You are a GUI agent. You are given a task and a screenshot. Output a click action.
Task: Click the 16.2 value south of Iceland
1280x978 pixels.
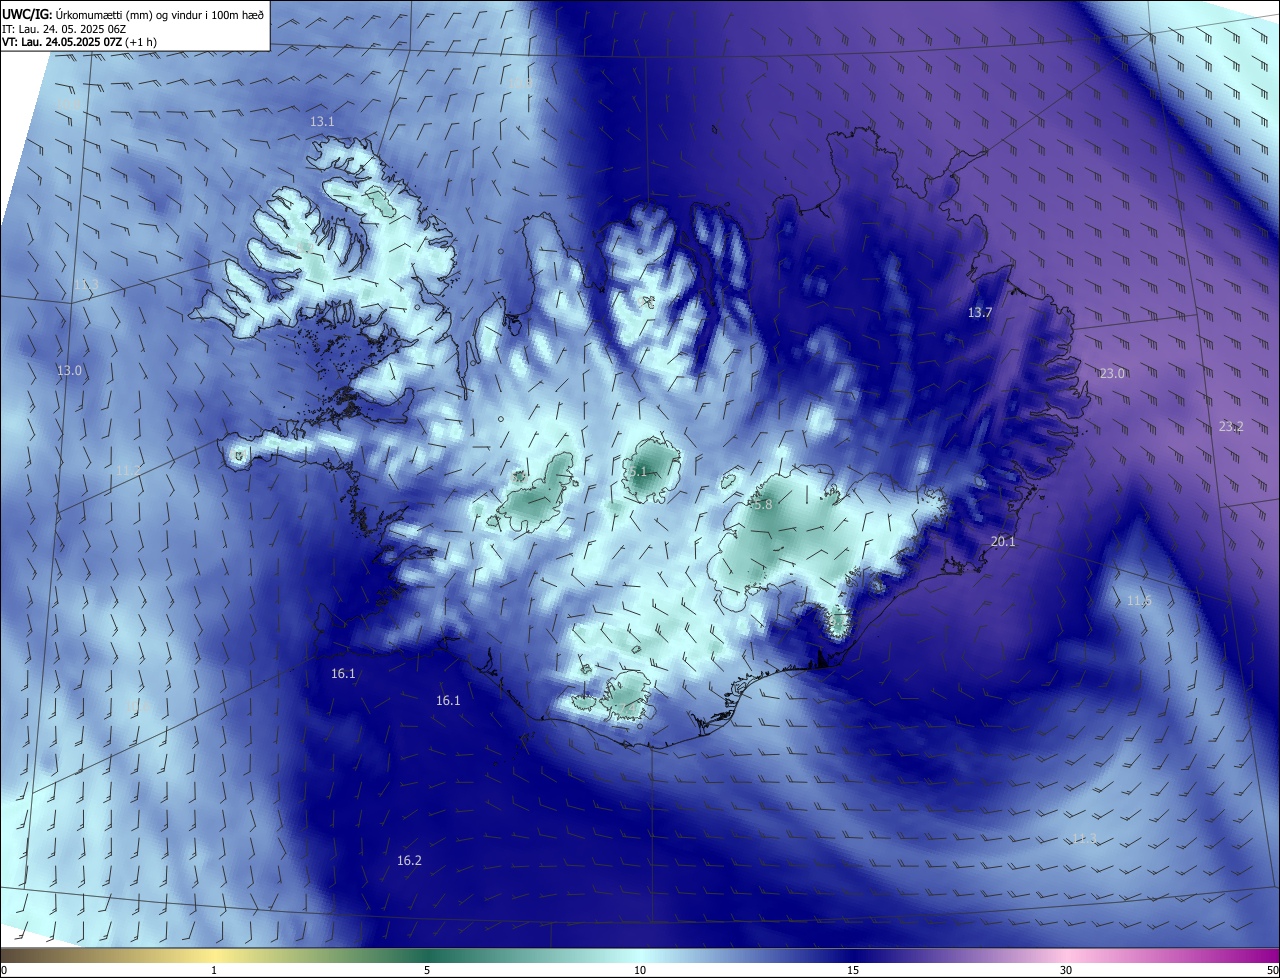click(x=409, y=860)
